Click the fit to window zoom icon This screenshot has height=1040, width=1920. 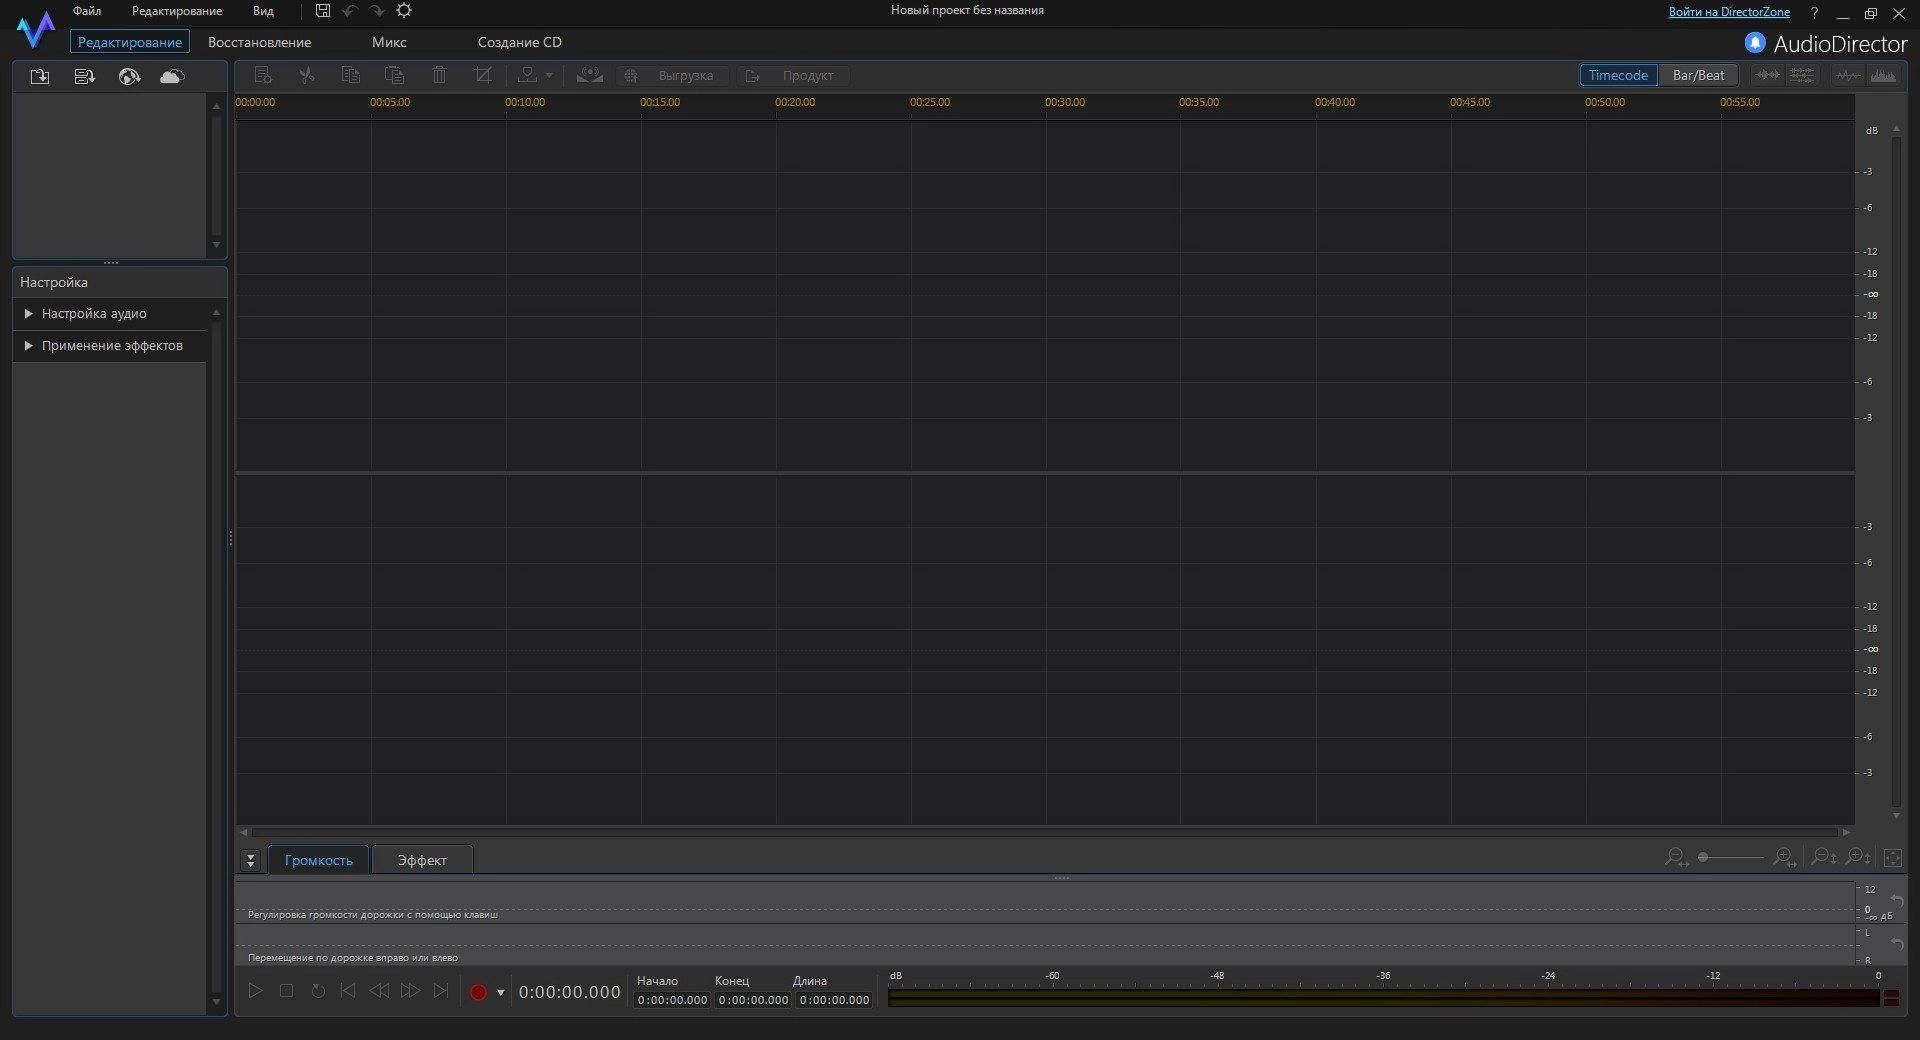[x=1893, y=858]
